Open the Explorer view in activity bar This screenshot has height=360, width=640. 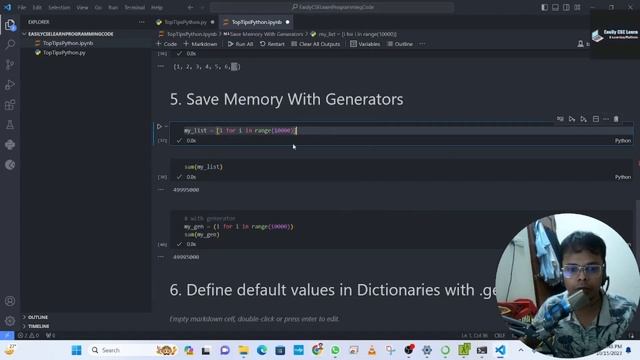pos(10,25)
